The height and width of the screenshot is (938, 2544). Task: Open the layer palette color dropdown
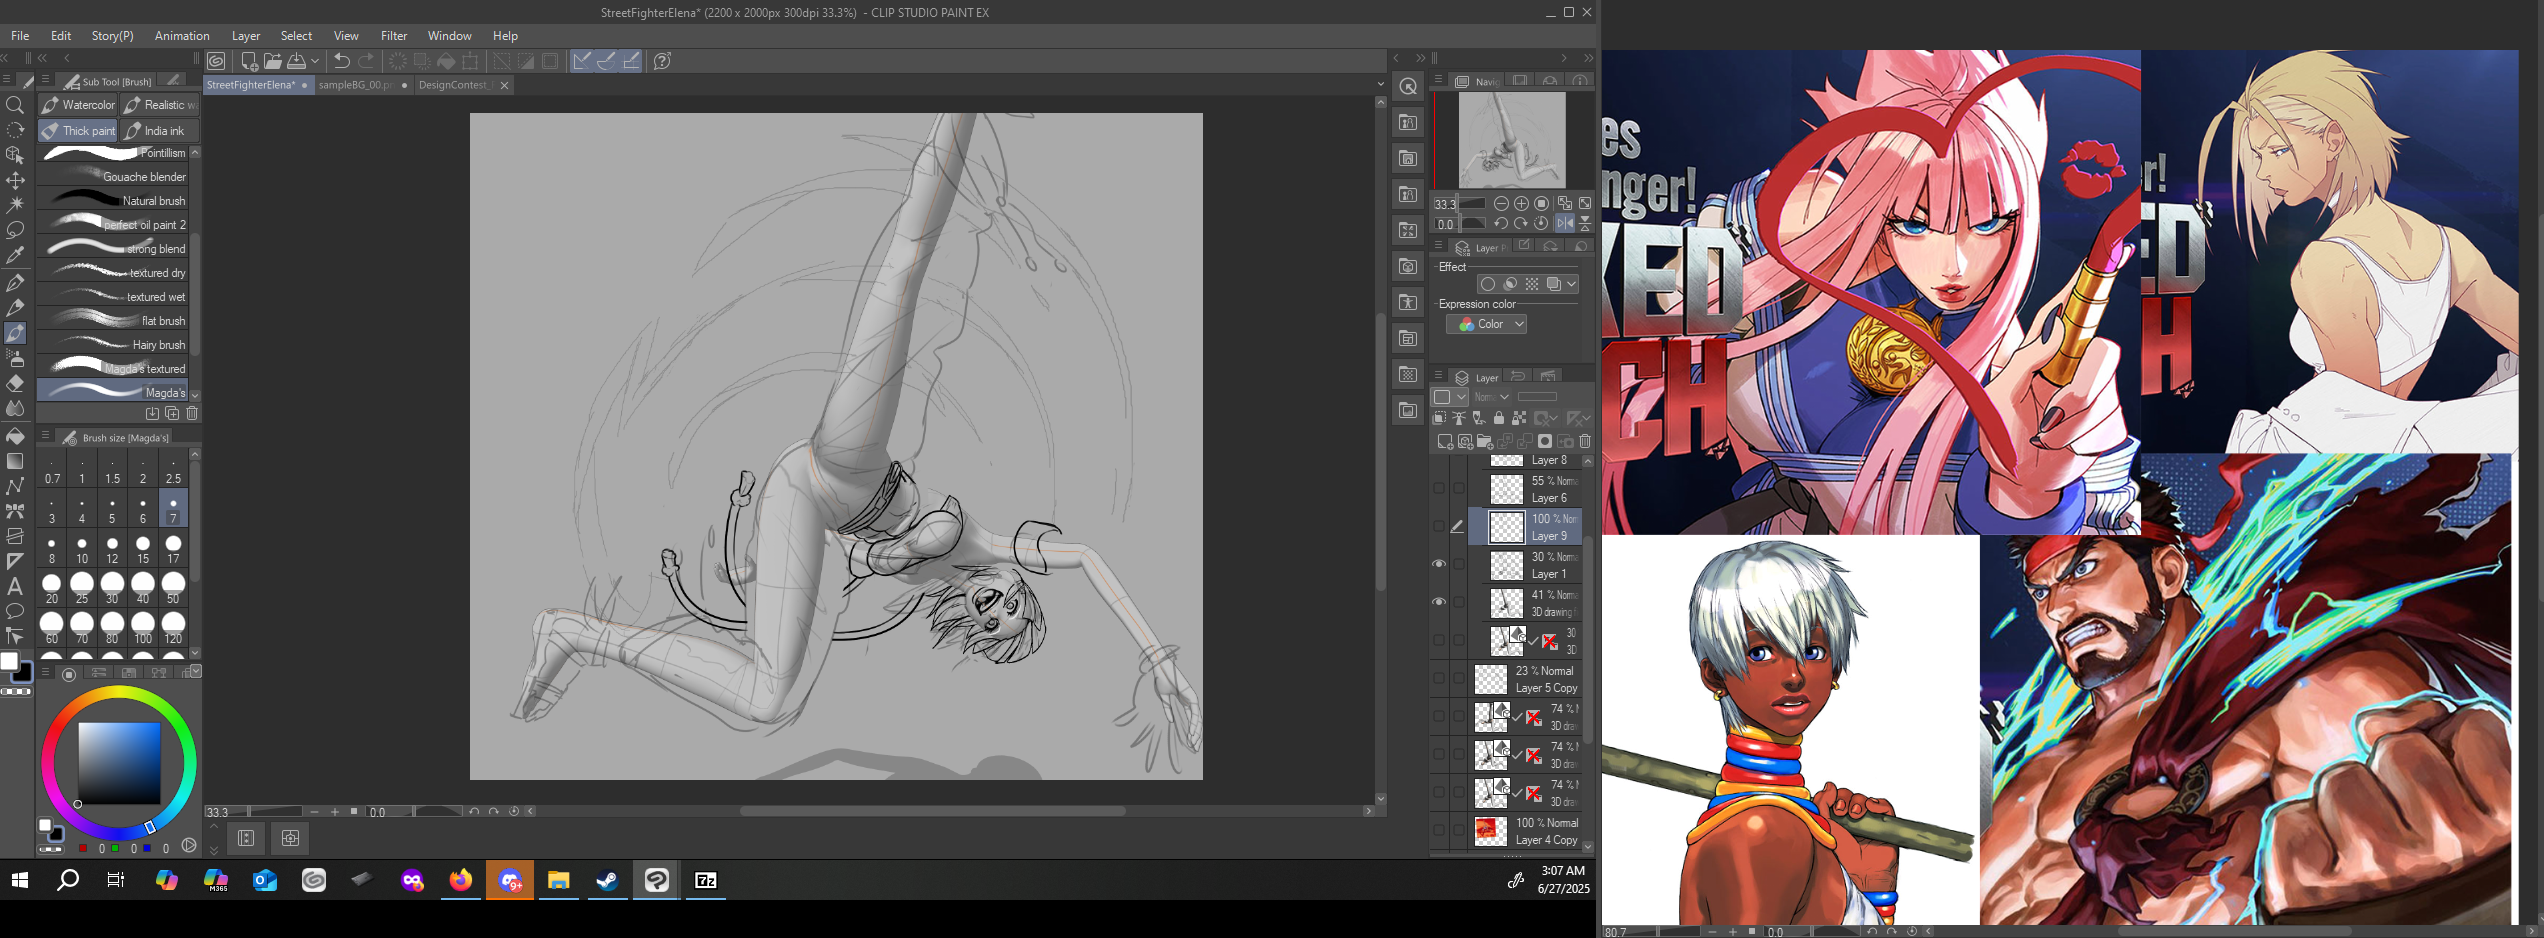[1449, 397]
